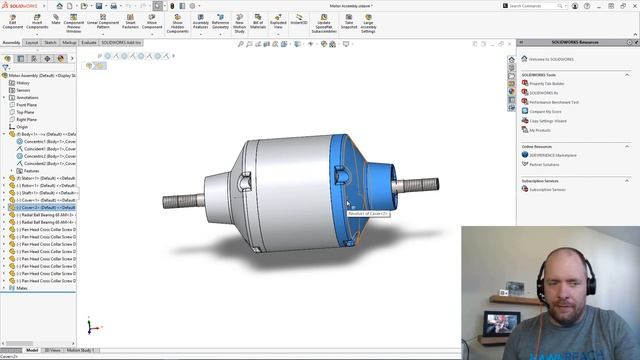
Task: Switch to Motion Study 1 tab
Action: click(80, 350)
